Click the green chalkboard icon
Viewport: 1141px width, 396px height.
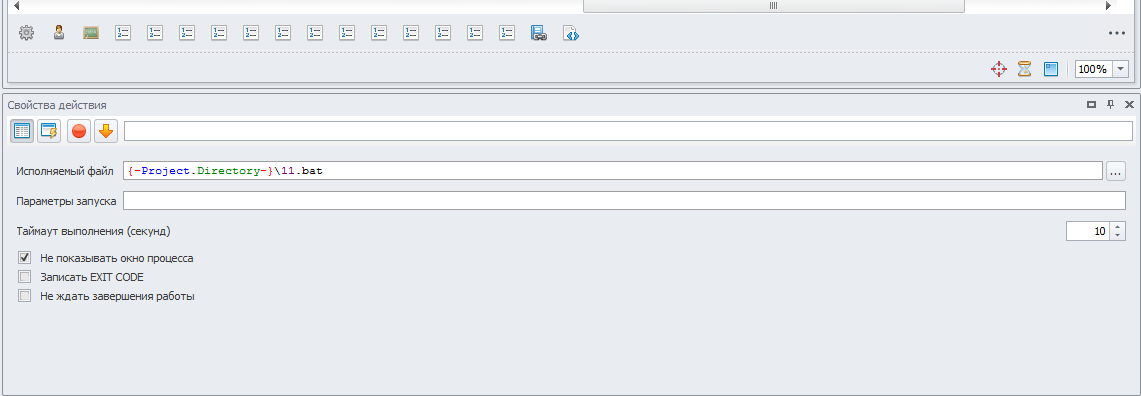[91, 33]
